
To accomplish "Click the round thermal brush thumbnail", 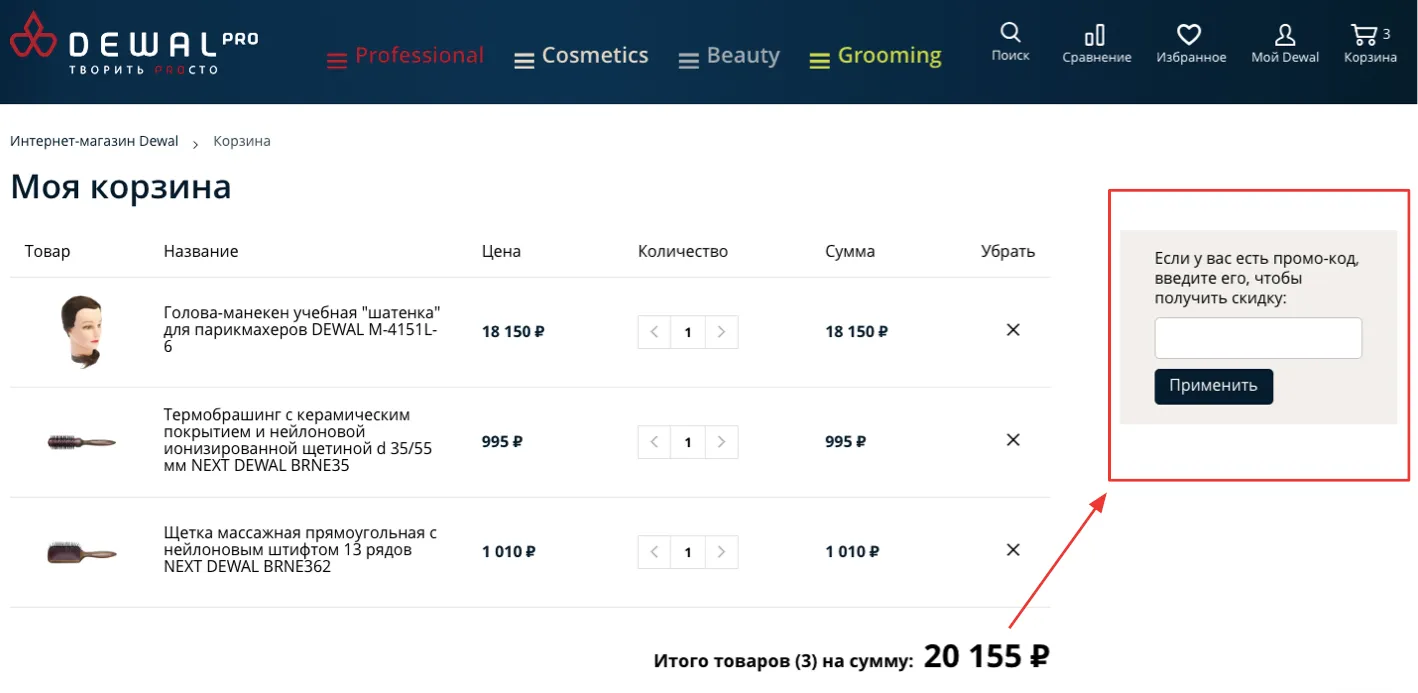I will point(82,442).
